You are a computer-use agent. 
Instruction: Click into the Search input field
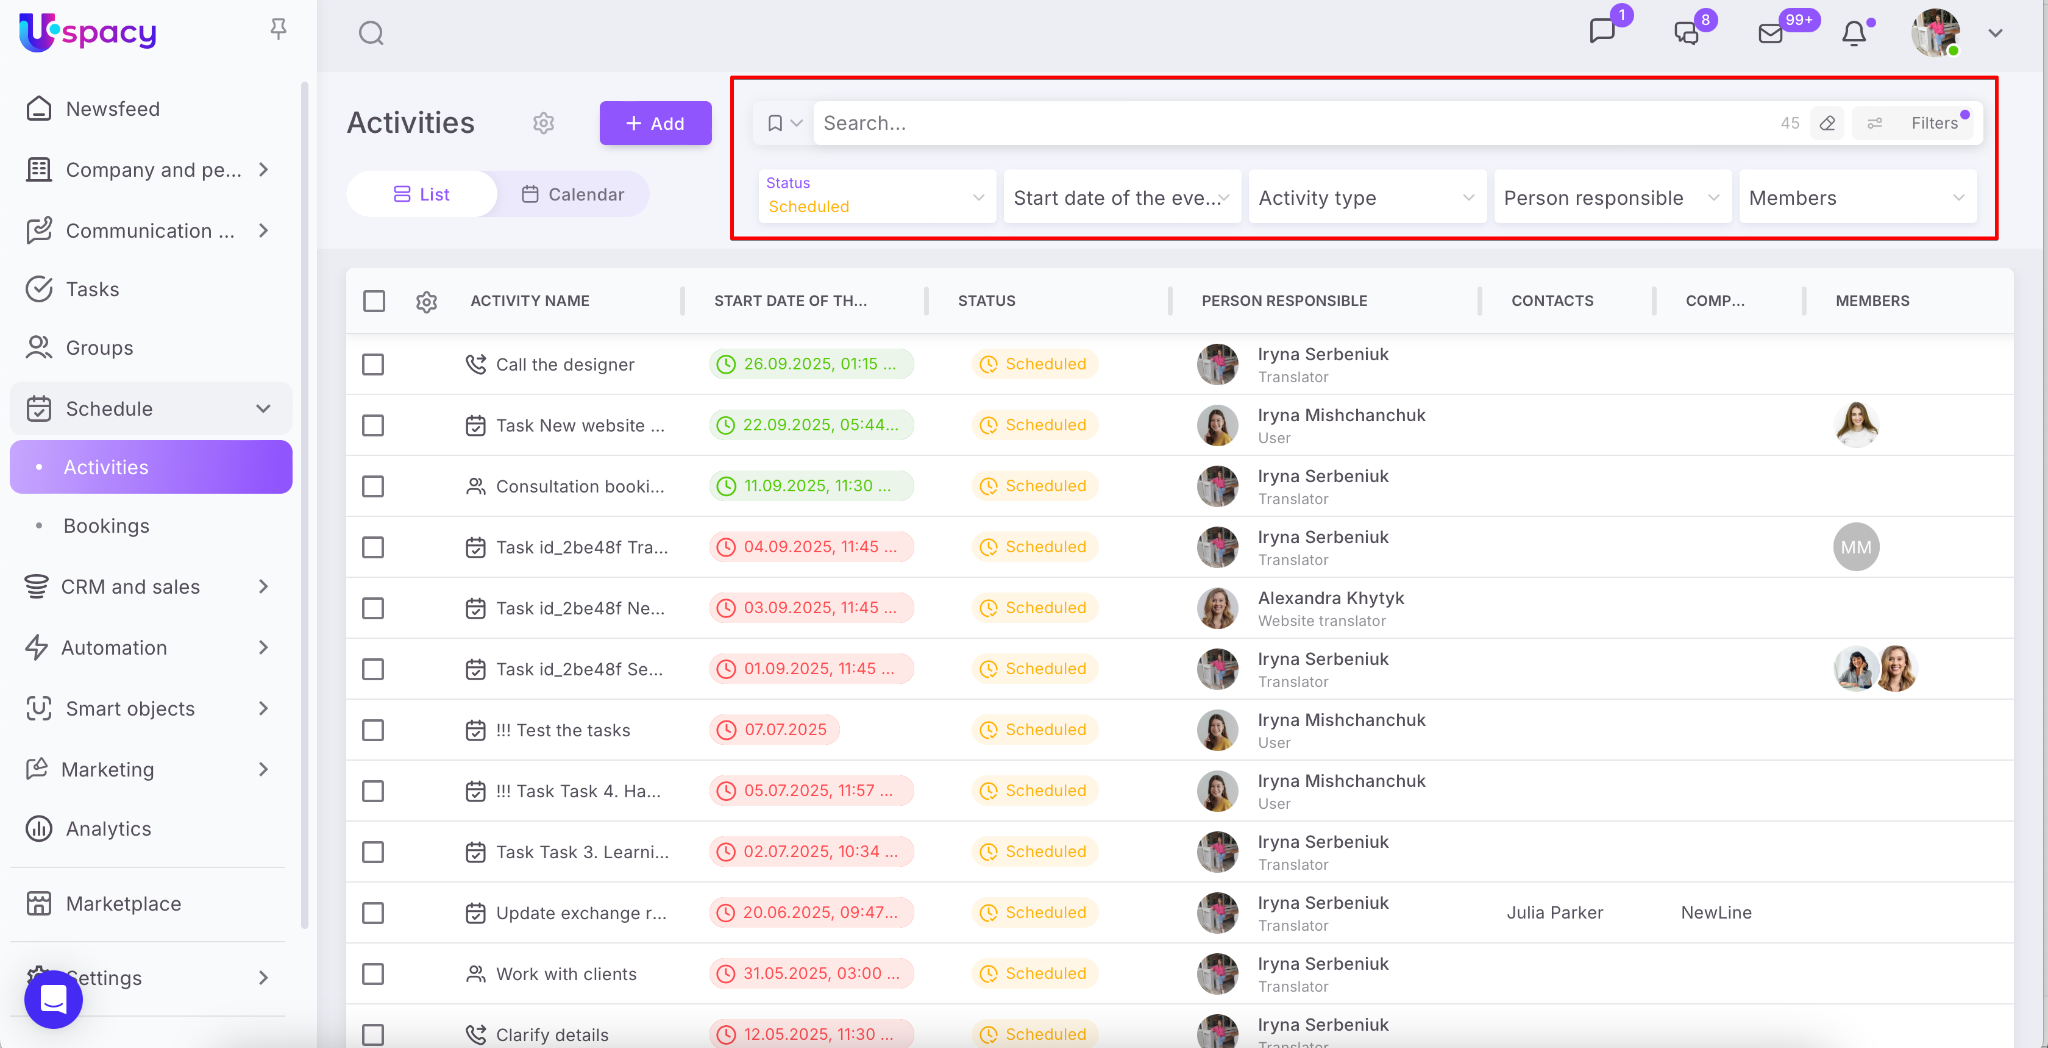[1290, 123]
